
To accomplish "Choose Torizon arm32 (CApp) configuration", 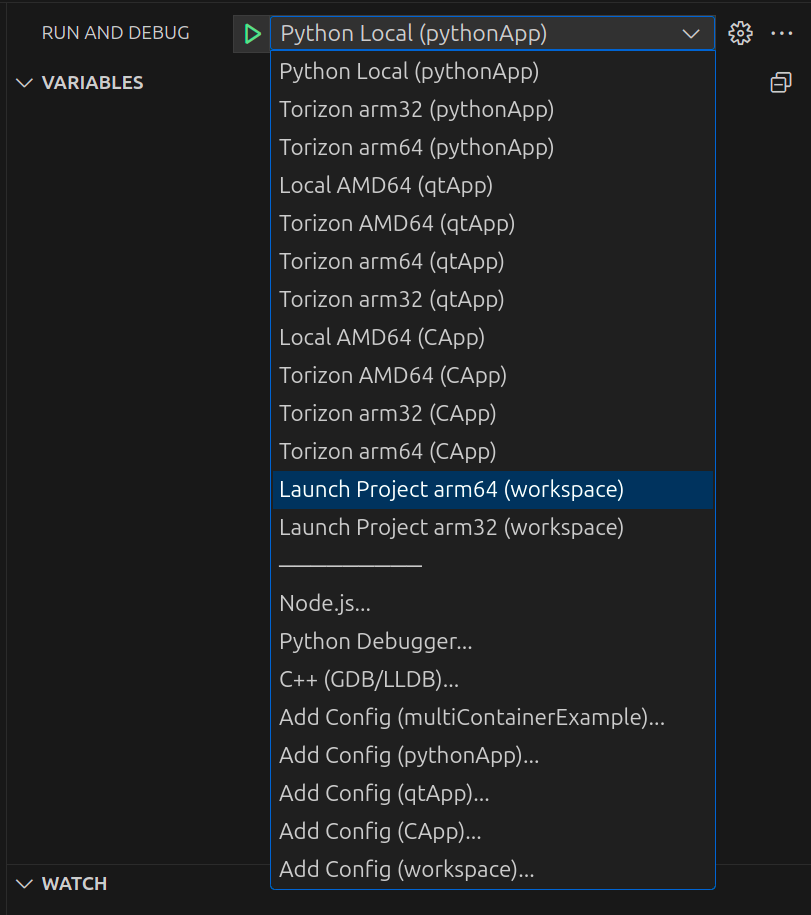I will pyautogui.click(x=388, y=413).
